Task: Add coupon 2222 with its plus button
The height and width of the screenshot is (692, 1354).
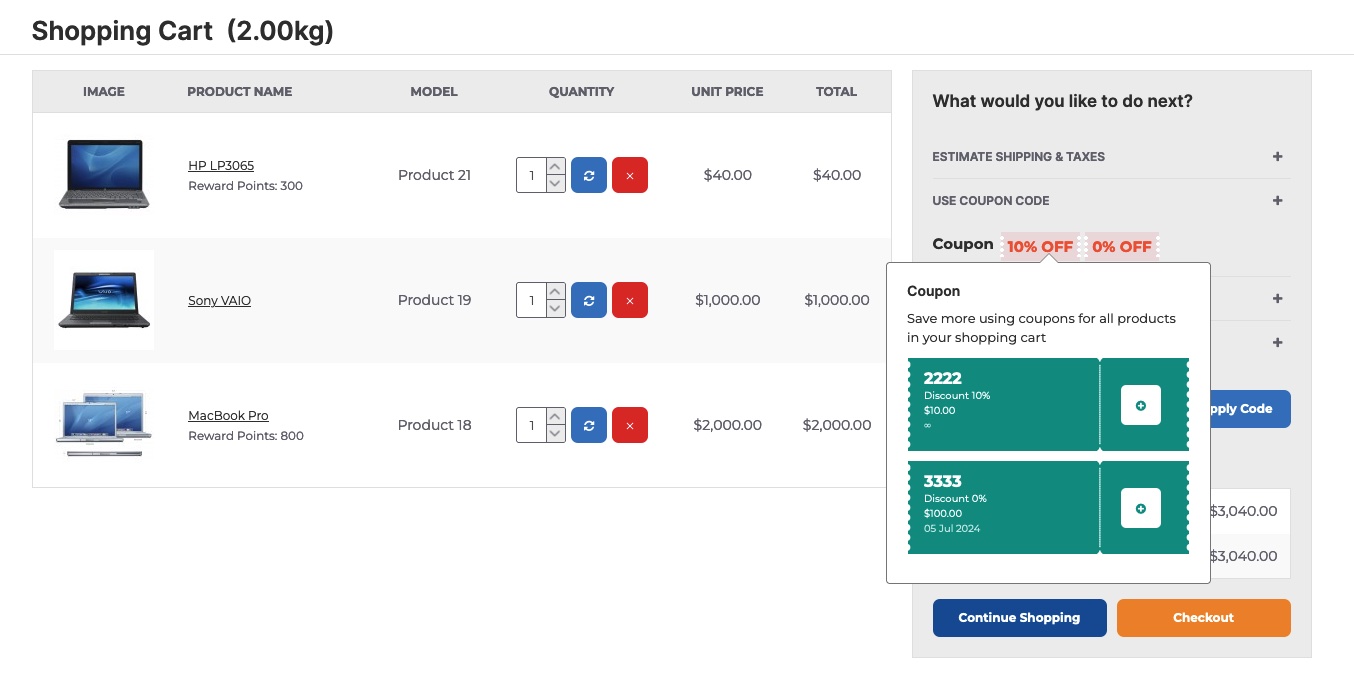Action: coord(1141,405)
